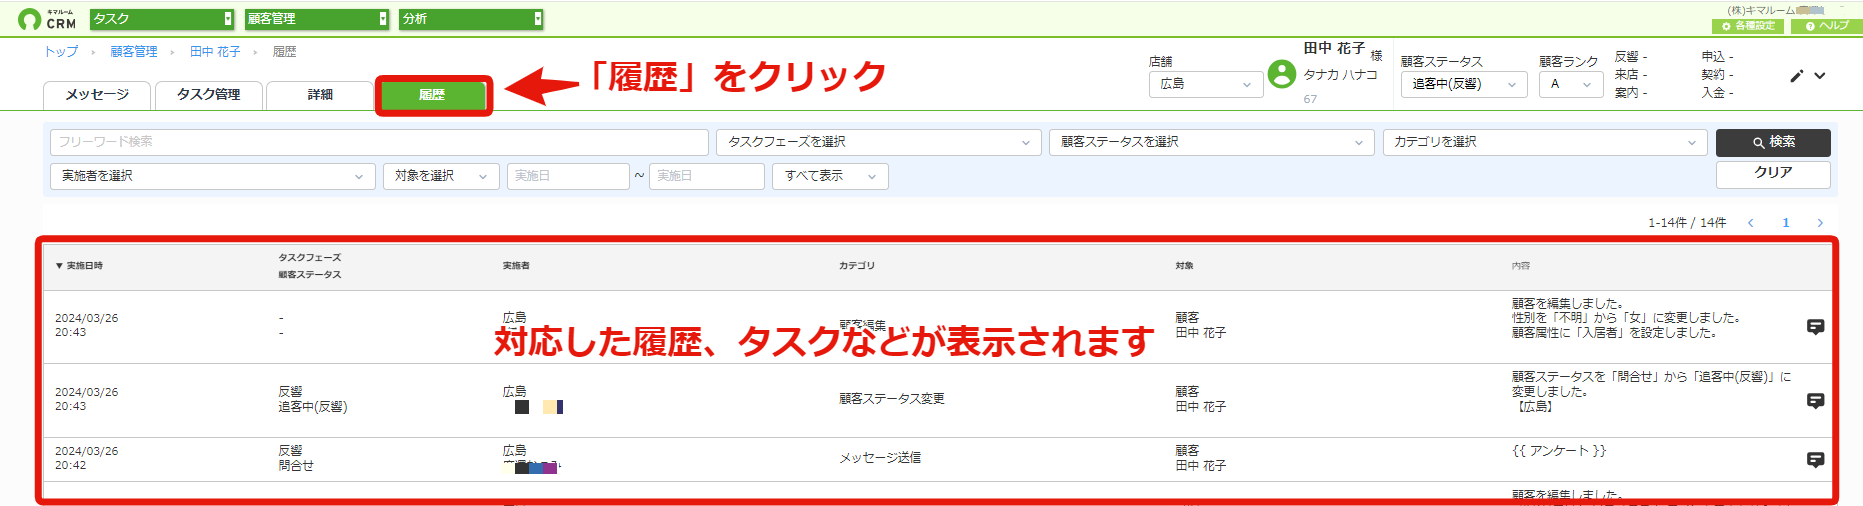Click 顧客ステータス変更 category cell
The width and height of the screenshot is (1863, 506).
coord(892,399)
